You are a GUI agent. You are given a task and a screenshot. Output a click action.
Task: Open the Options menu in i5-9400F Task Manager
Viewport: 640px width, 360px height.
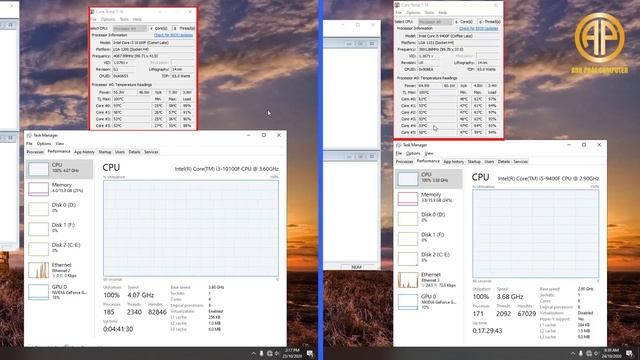(413, 153)
